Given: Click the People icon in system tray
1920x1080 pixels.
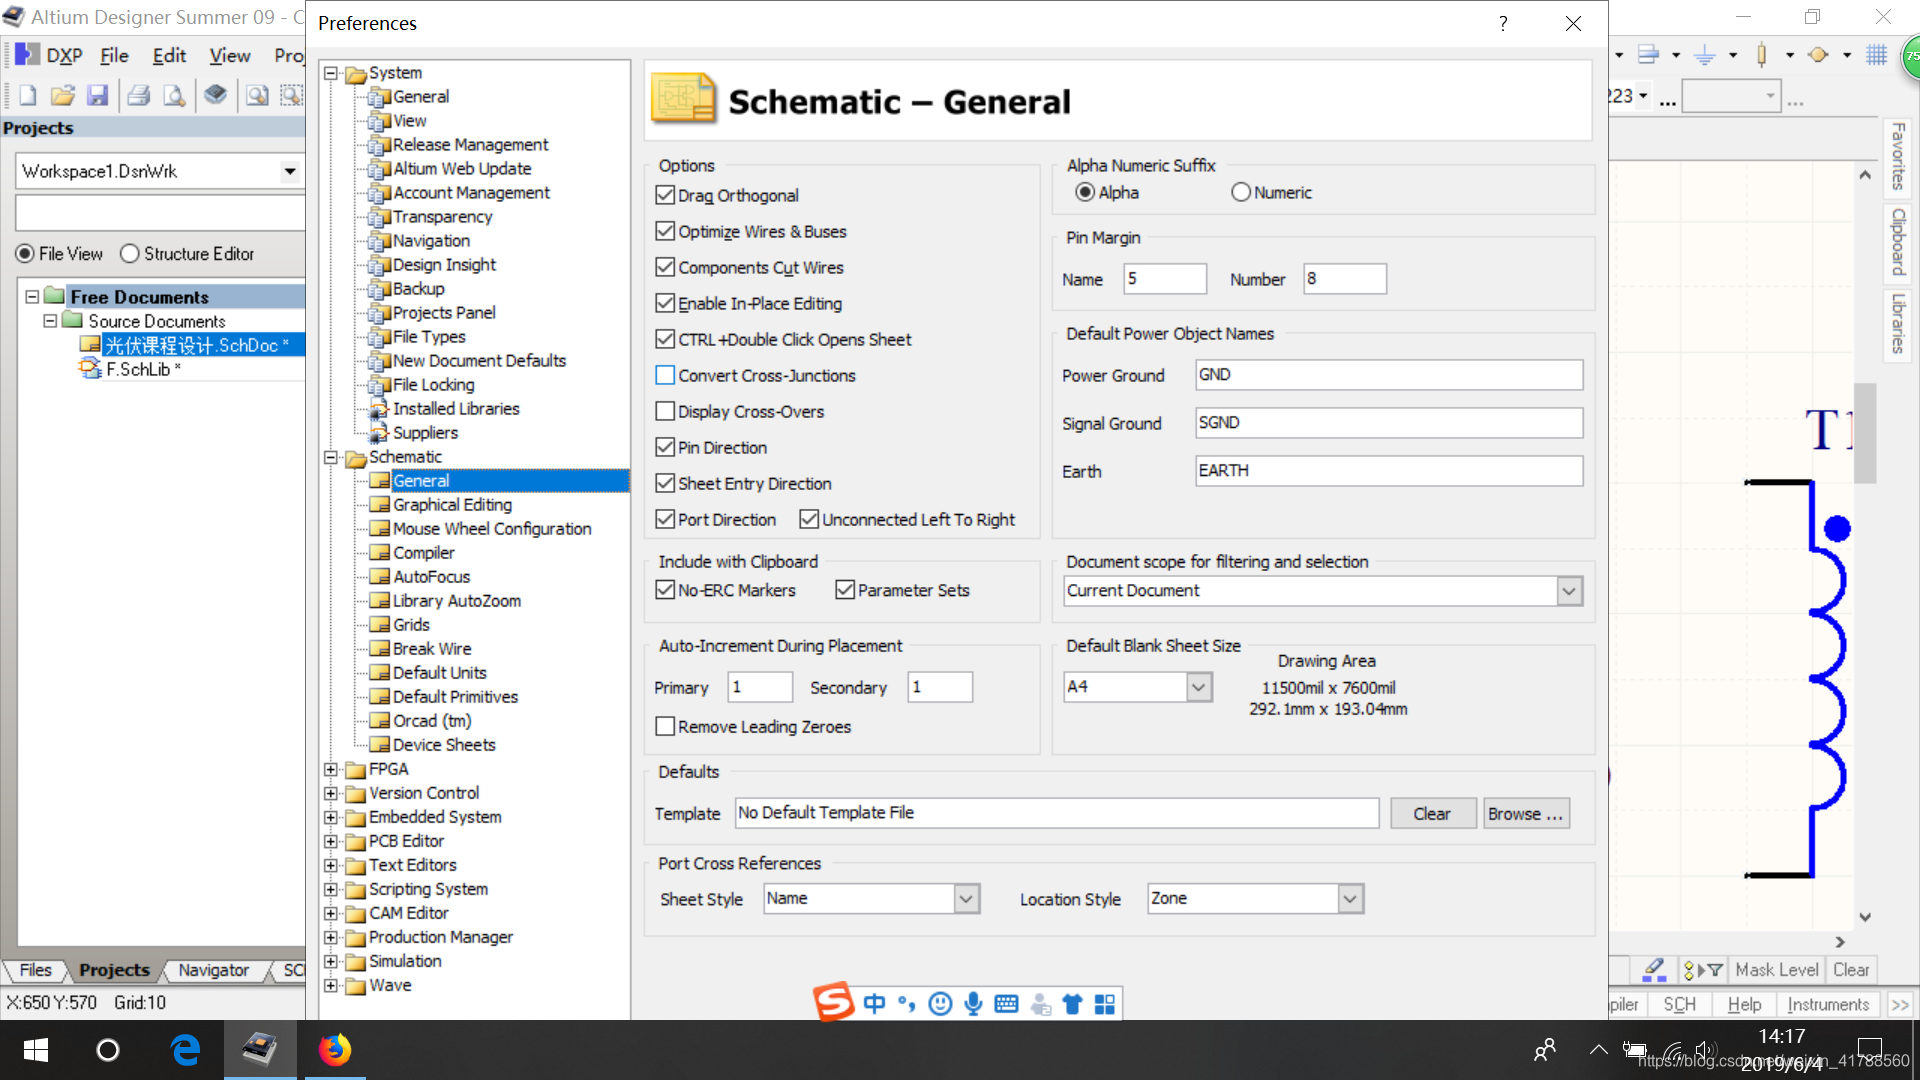Looking at the screenshot, I should (1545, 1049).
